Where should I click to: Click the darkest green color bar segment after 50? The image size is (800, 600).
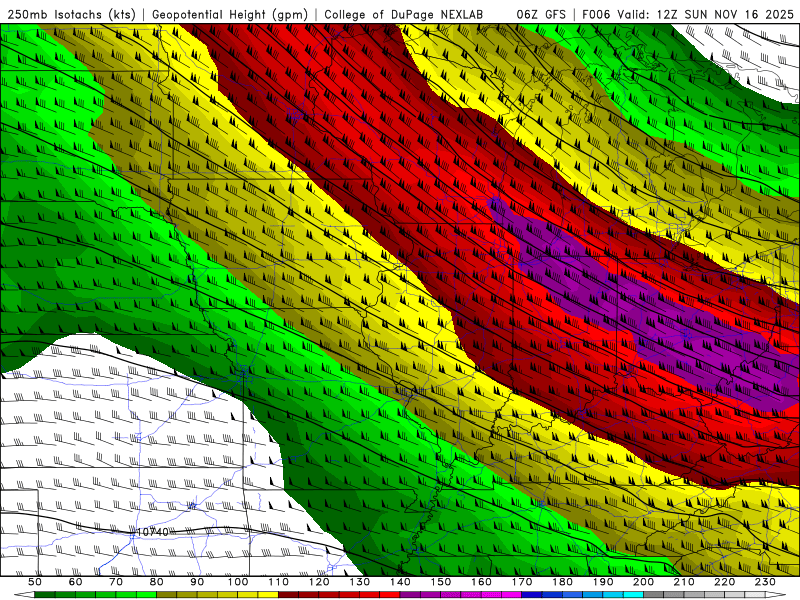pyautogui.click(x=45, y=595)
